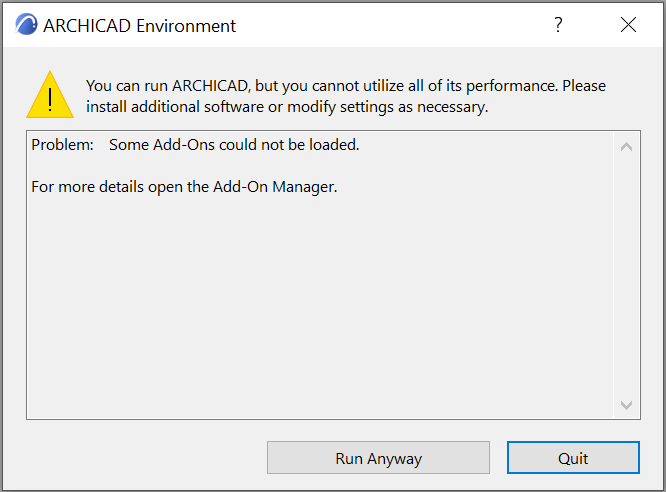
Task: Quit the ARCHICAD startup
Action: (573, 459)
